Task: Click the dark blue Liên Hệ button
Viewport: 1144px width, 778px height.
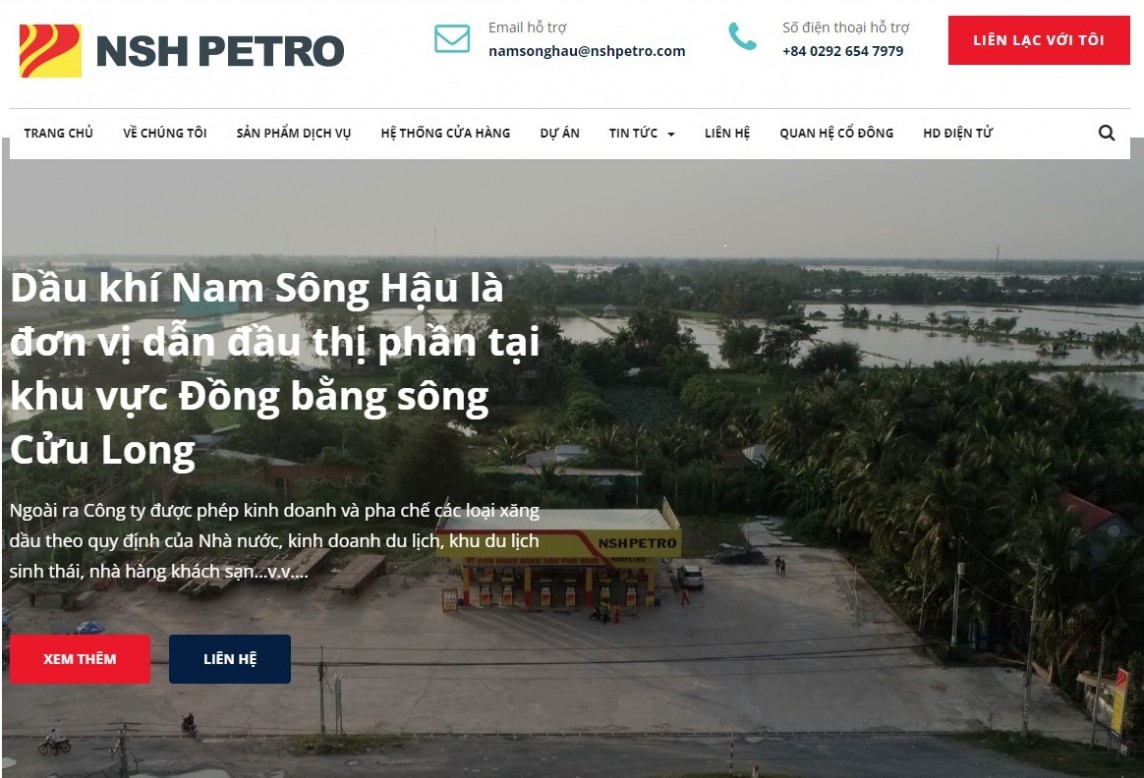Action: click(230, 659)
